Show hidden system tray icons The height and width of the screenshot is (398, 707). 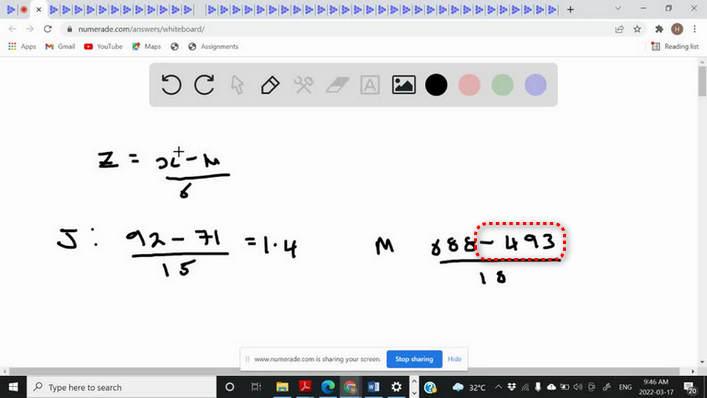point(498,387)
